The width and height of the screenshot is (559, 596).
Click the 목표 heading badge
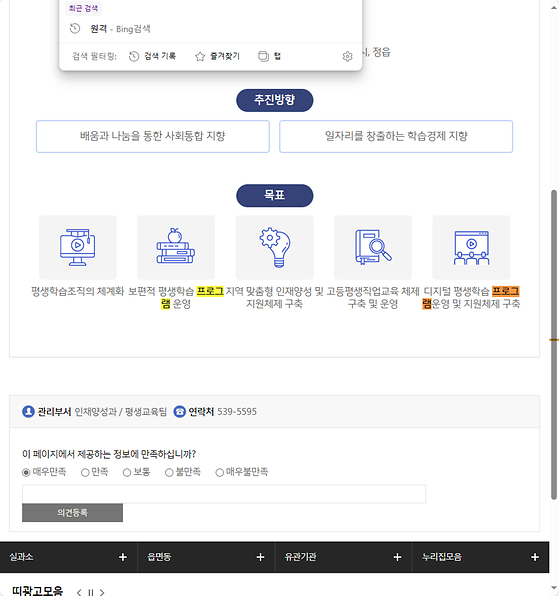[x=275, y=195]
